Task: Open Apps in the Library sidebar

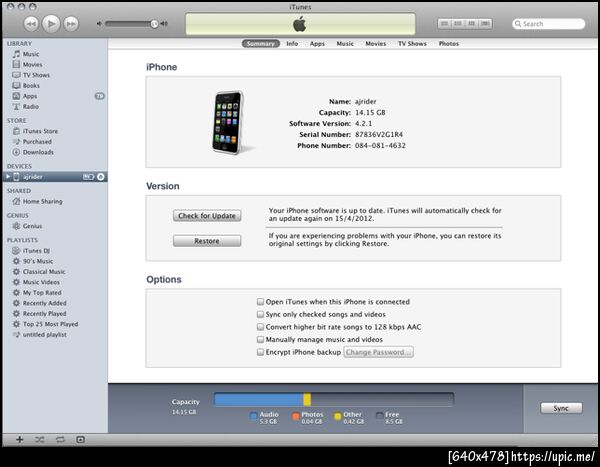Action: click(25, 96)
